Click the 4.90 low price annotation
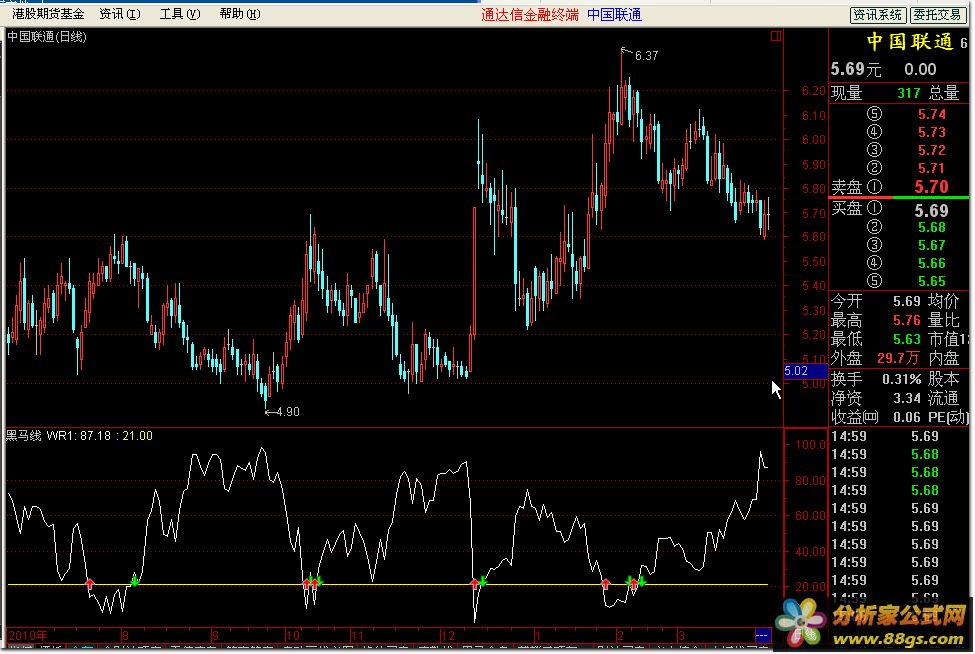The height and width of the screenshot is (654, 975). pyautogui.click(x=288, y=412)
